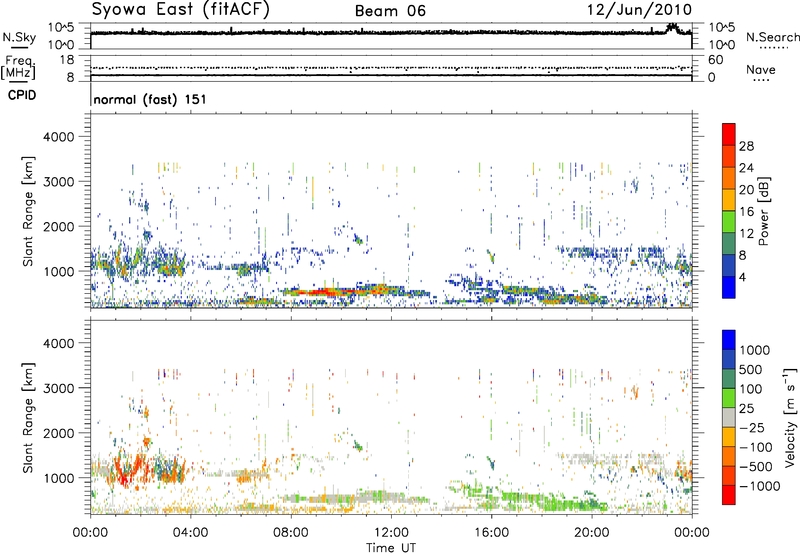Click 'Slant Range [km]' label of power panel

point(28,211)
